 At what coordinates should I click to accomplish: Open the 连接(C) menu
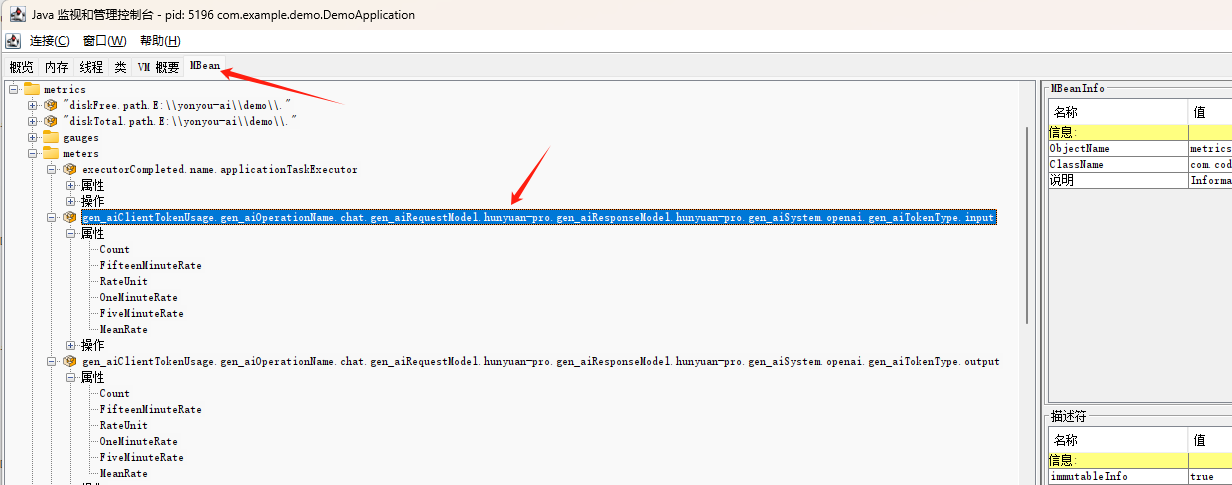click(50, 41)
